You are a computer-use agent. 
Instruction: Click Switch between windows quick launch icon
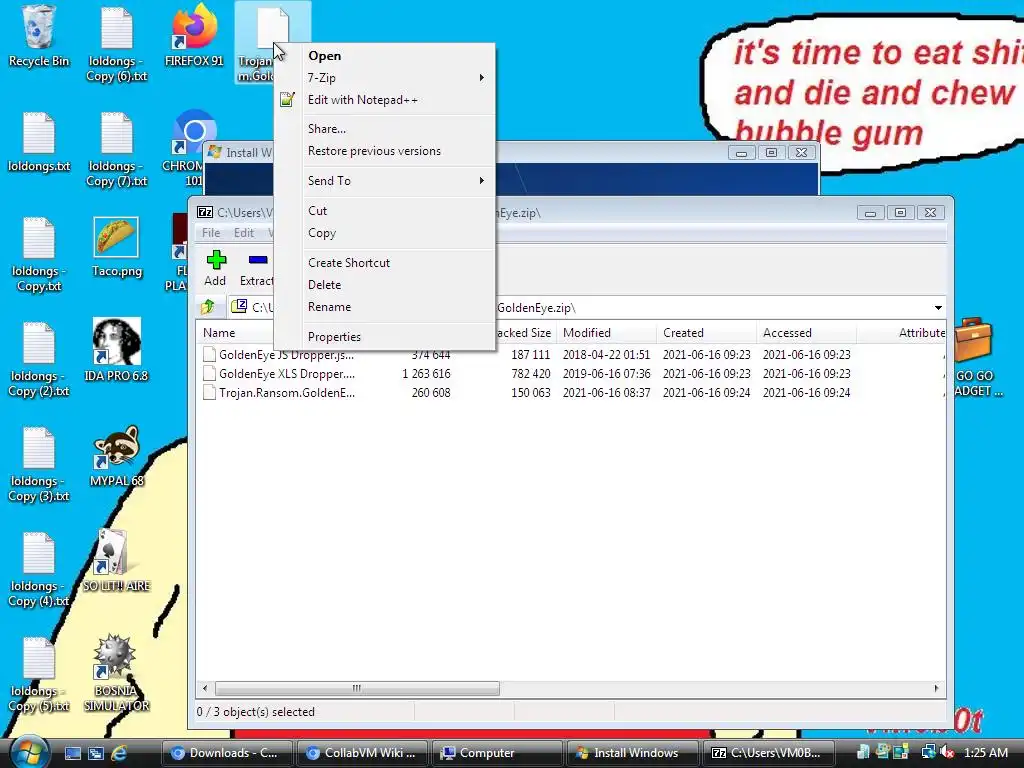pyautogui.click(x=95, y=753)
